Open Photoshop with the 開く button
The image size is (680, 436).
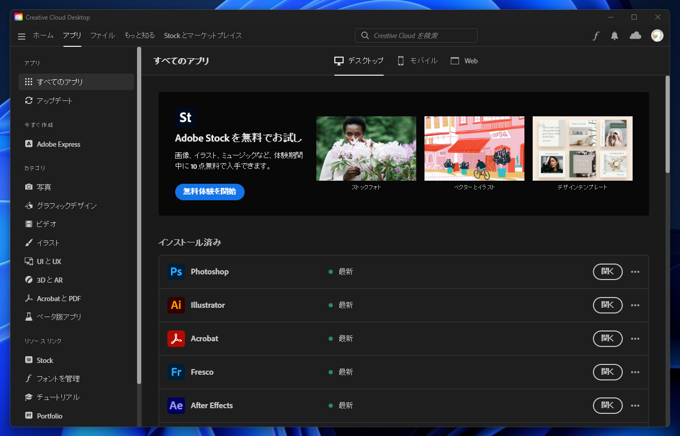tap(608, 272)
